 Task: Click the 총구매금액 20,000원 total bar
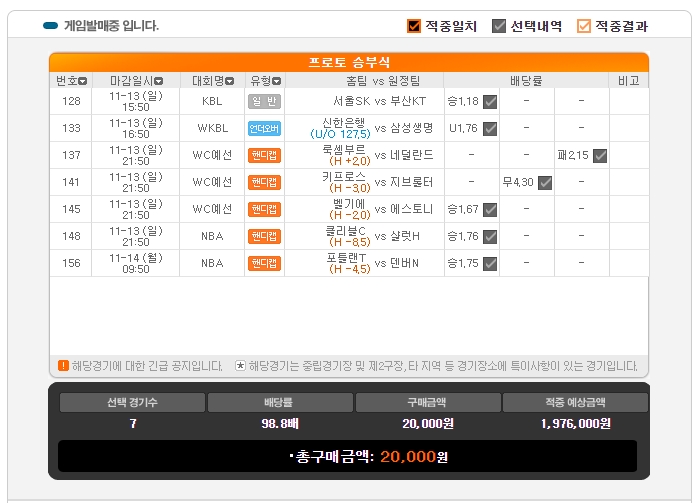[347, 456]
